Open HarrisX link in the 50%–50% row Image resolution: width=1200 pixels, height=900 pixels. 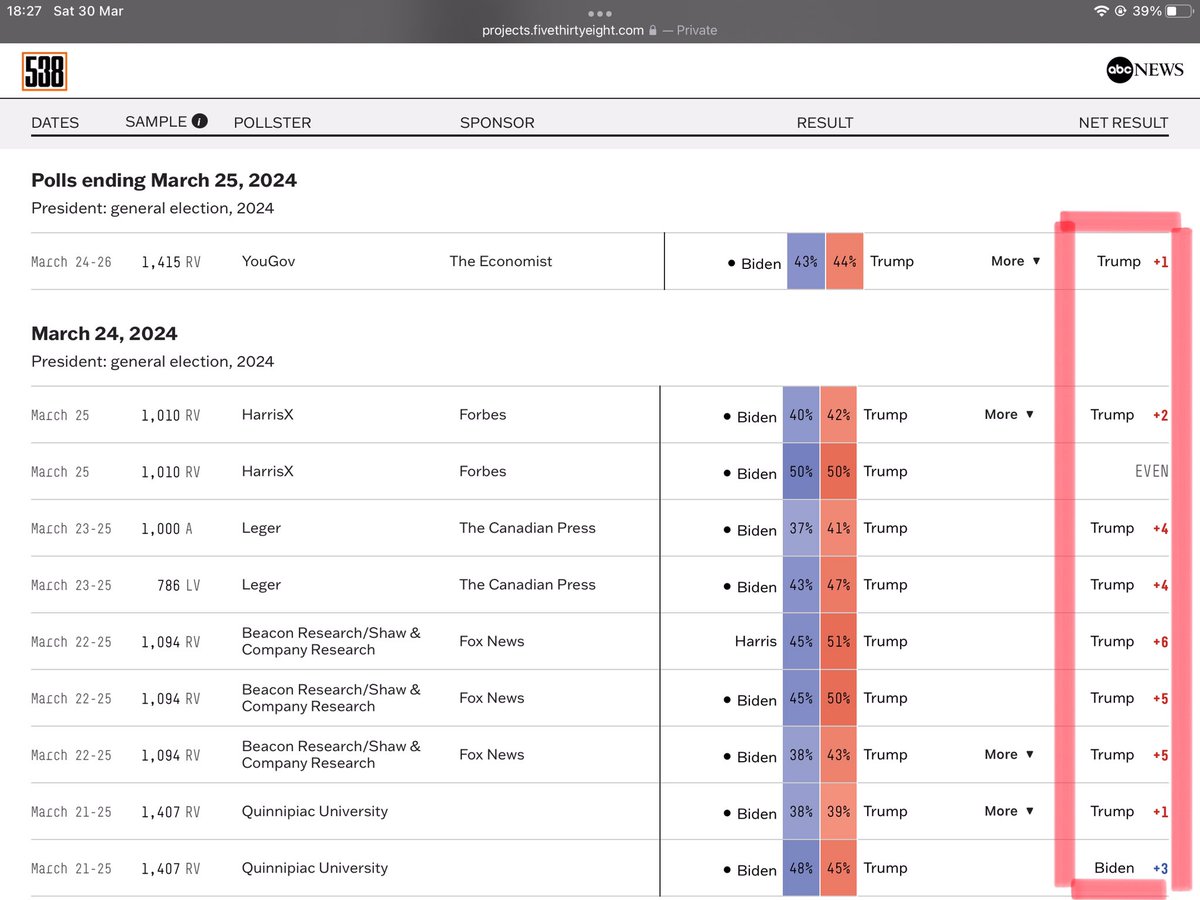[x=268, y=471]
